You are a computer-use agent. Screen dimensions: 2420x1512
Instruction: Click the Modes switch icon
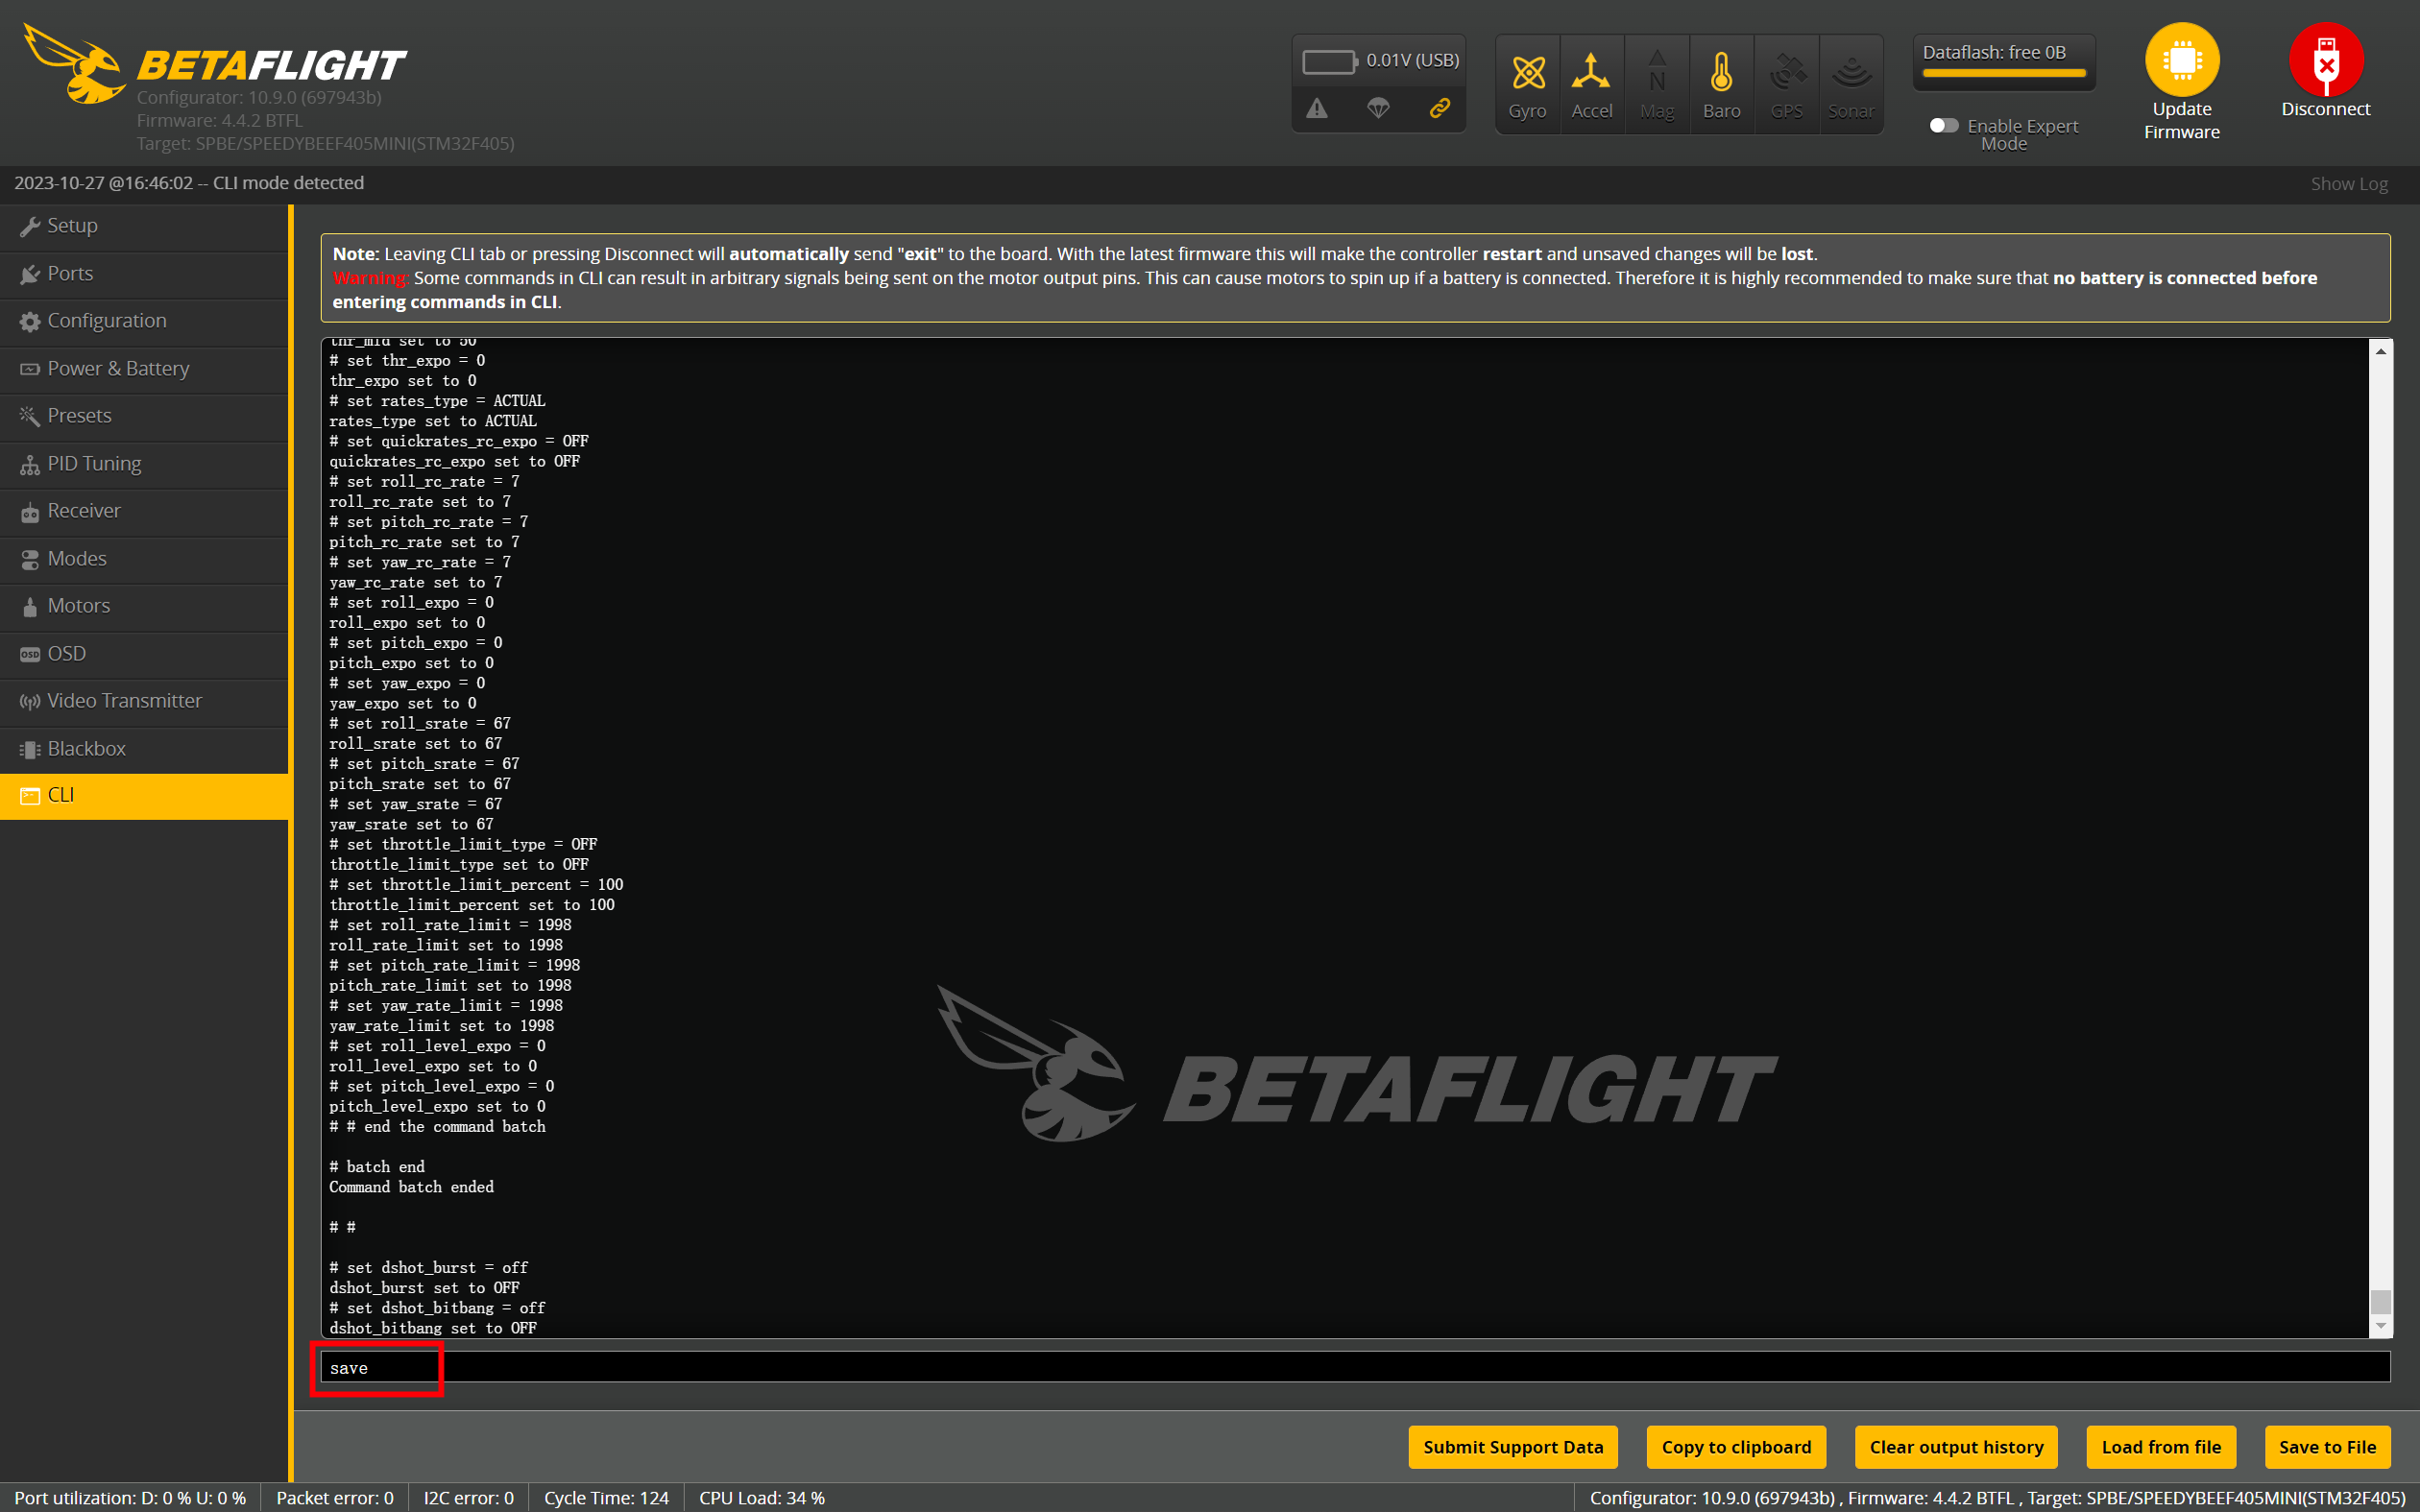click(30, 559)
